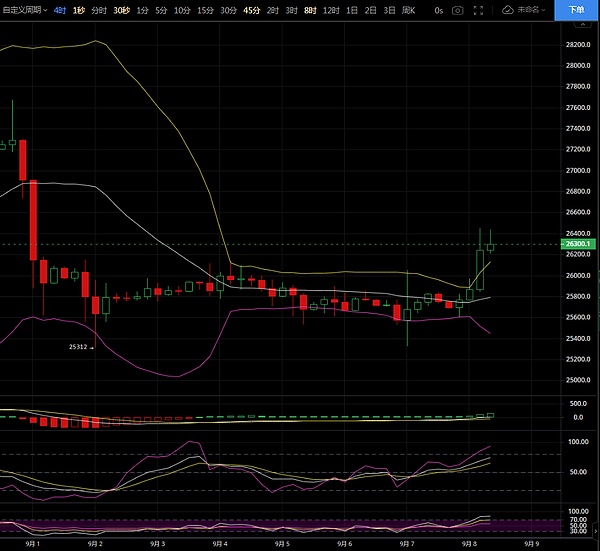
Task: Take a chart screenshot with camera icon
Action: tap(458, 10)
